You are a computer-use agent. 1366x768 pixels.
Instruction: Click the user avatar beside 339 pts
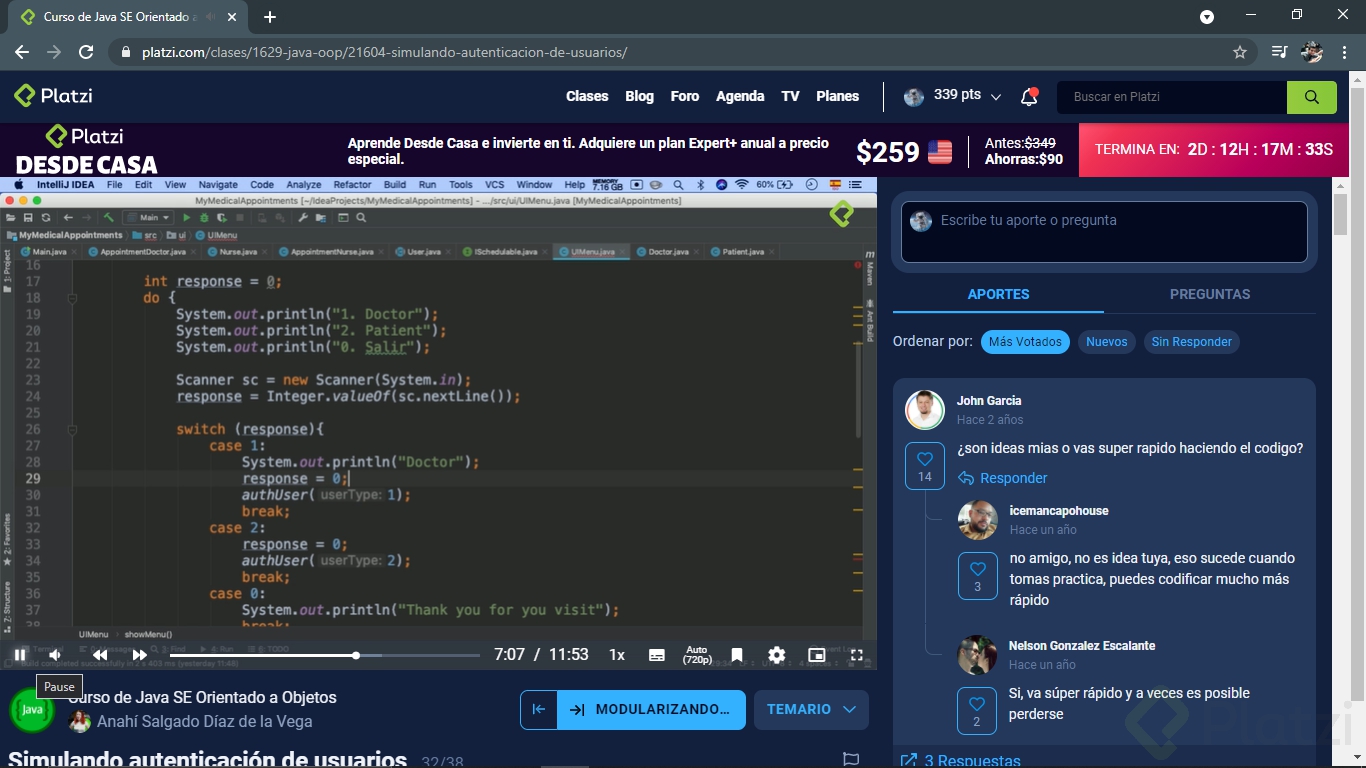914,96
